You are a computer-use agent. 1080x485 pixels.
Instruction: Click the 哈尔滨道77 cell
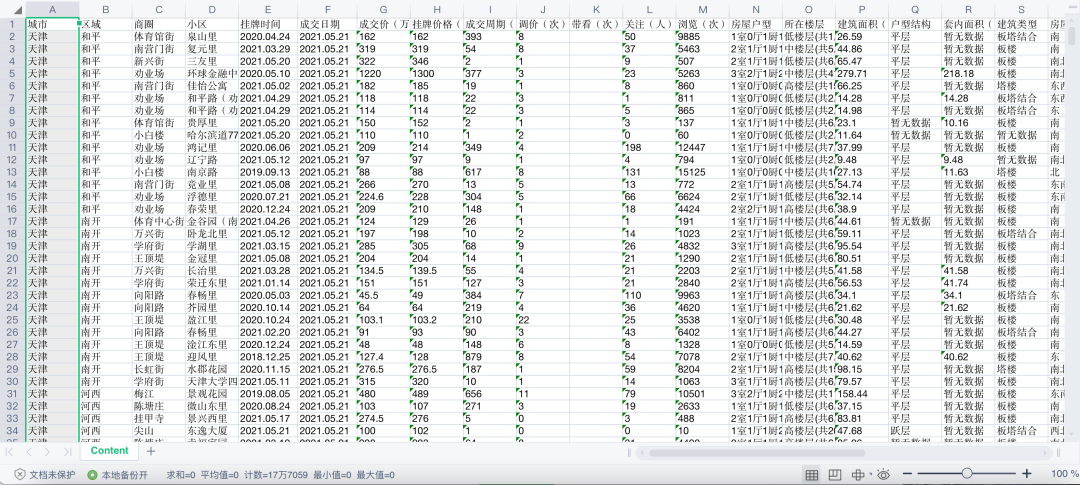coord(211,135)
